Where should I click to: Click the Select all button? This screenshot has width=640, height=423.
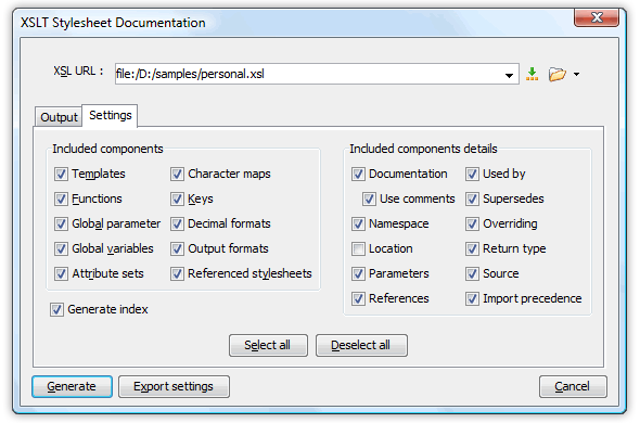(x=268, y=345)
